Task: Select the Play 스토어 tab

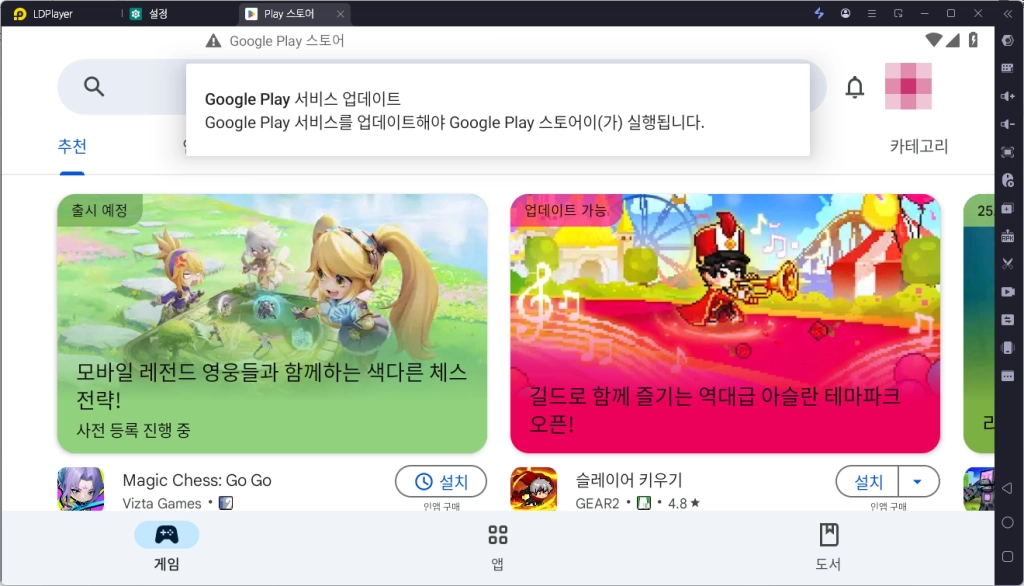Action: tap(289, 14)
